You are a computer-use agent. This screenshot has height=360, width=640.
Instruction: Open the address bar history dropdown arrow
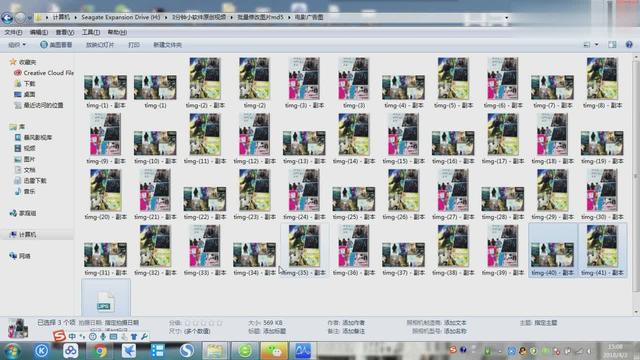tap(507, 18)
